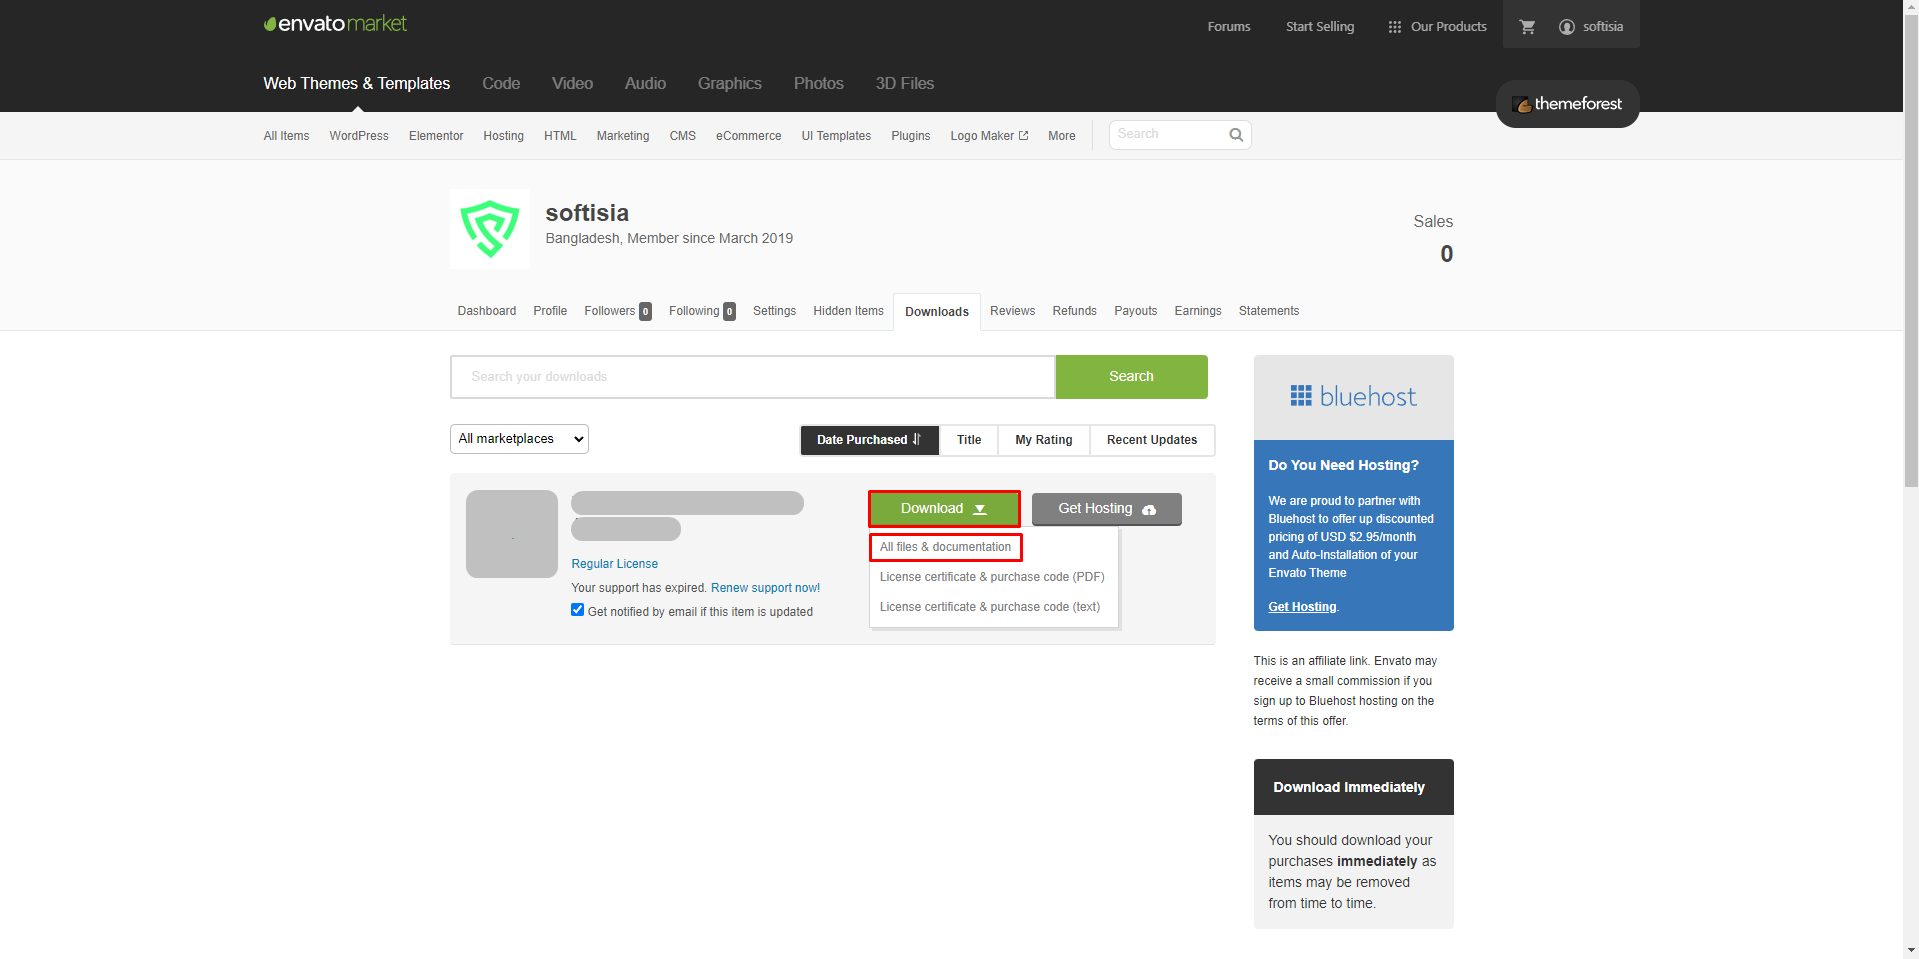The height and width of the screenshot is (959, 1919).
Task: Click the themeforest badge
Action: (1566, 104)
